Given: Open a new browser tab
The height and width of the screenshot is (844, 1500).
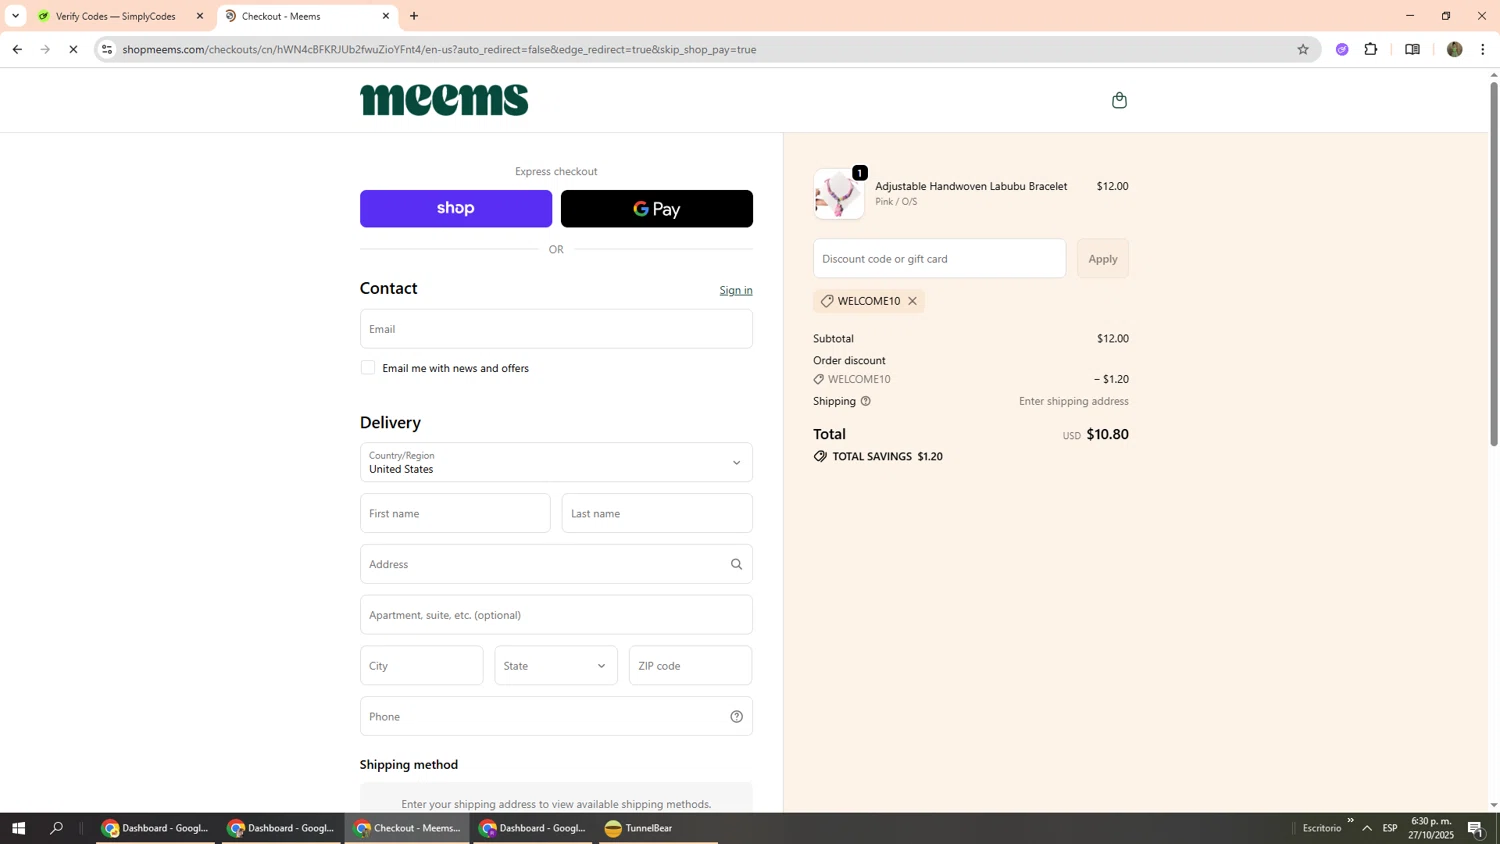Looking at the screenshot, I should click(414, 16).
